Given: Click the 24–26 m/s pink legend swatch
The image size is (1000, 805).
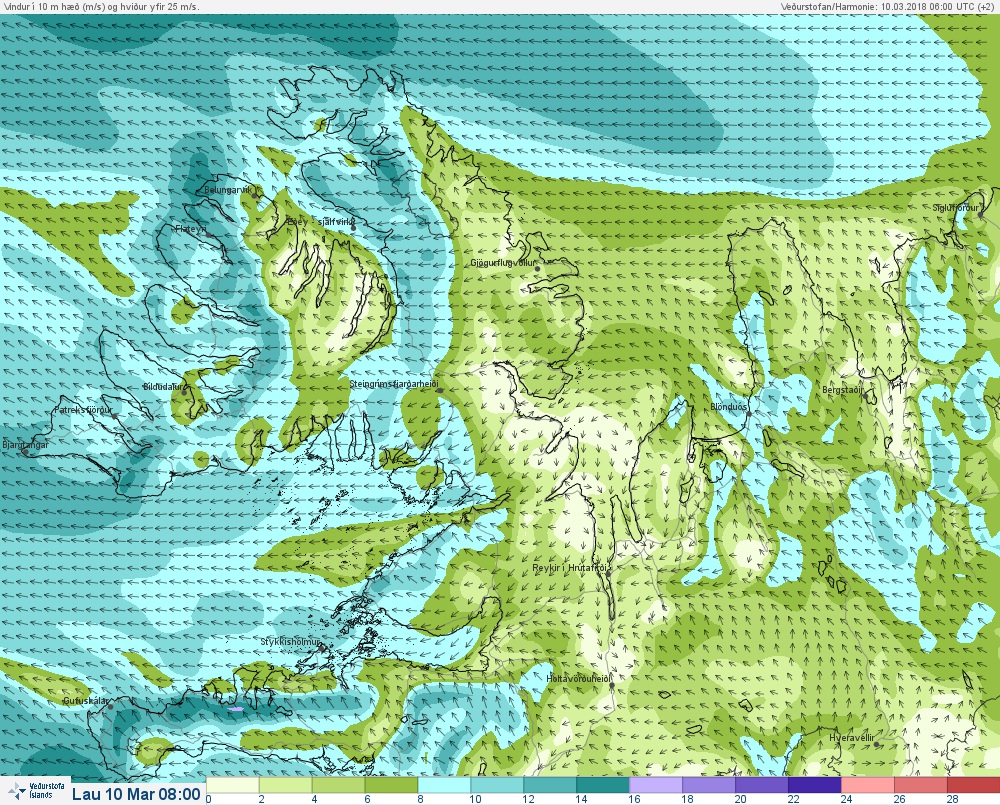Looking at the screenshot, I should click(867, 785).
